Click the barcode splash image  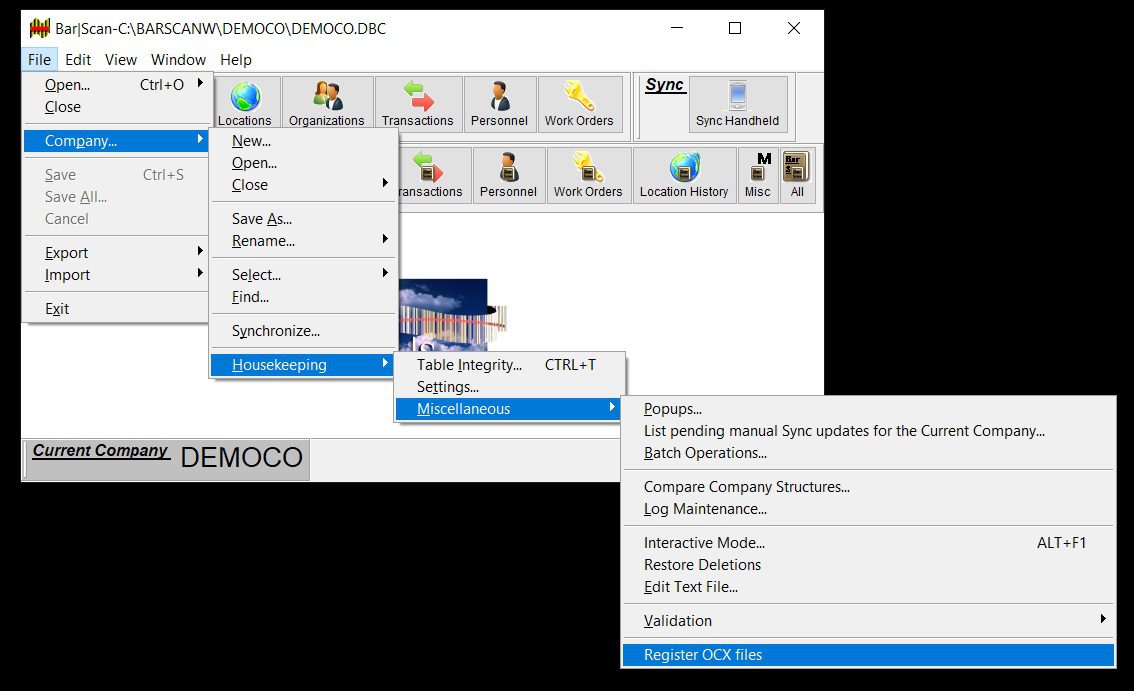452,315
